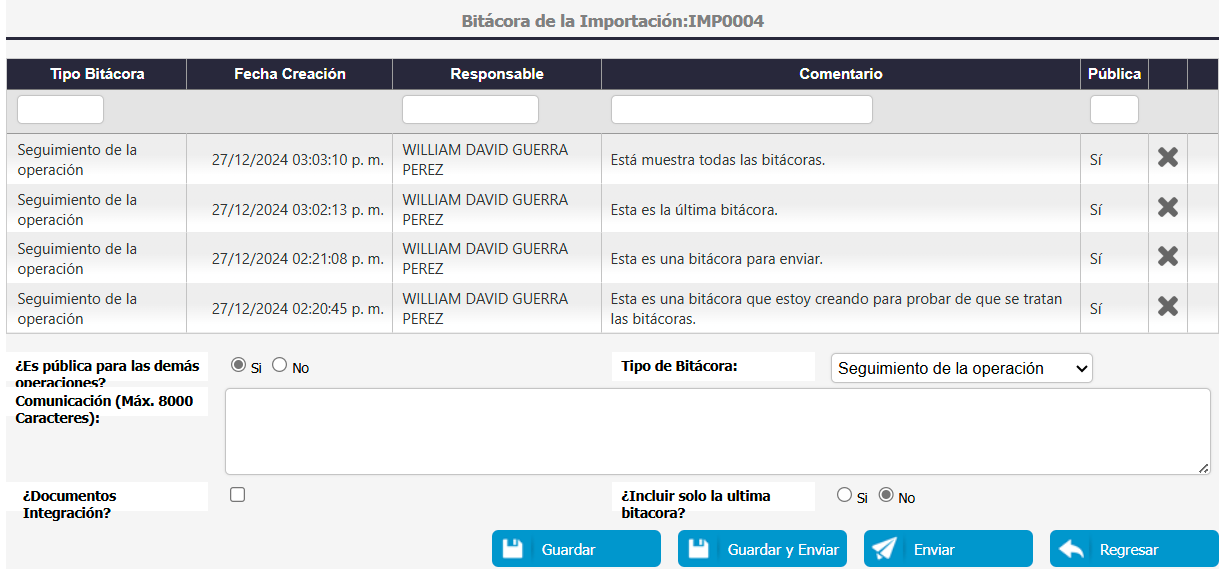Open the Tipo de Bitácora dropdown
Viewport: 1225px width, 588px height.
[x=961, y=368]
